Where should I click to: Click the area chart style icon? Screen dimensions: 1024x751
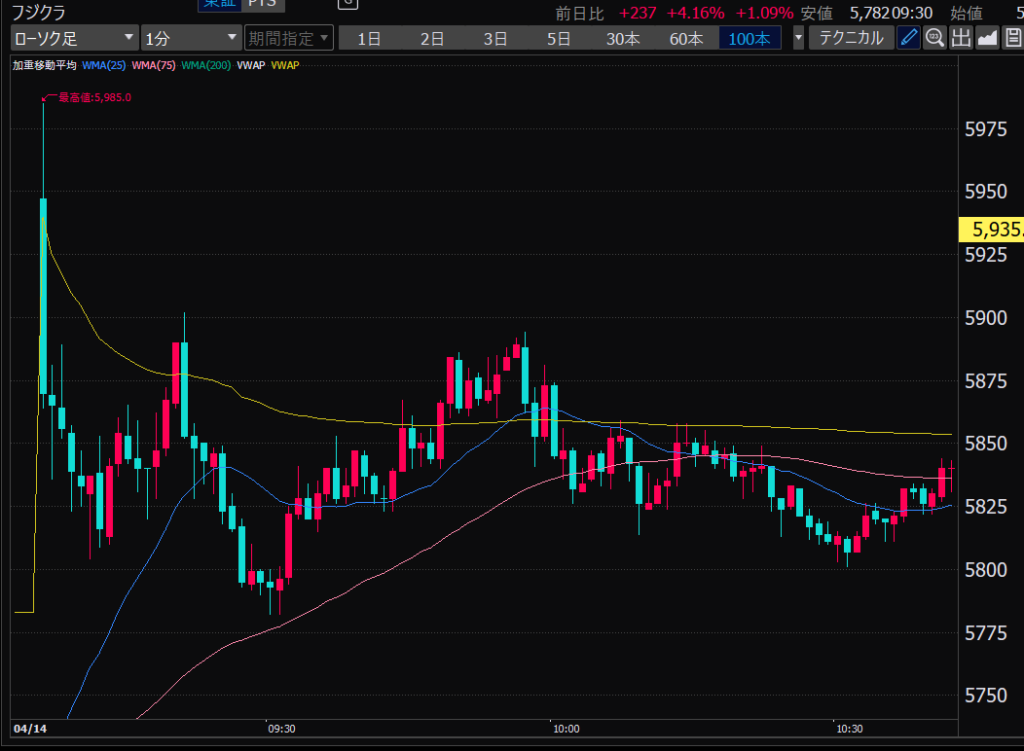point(987,39)
